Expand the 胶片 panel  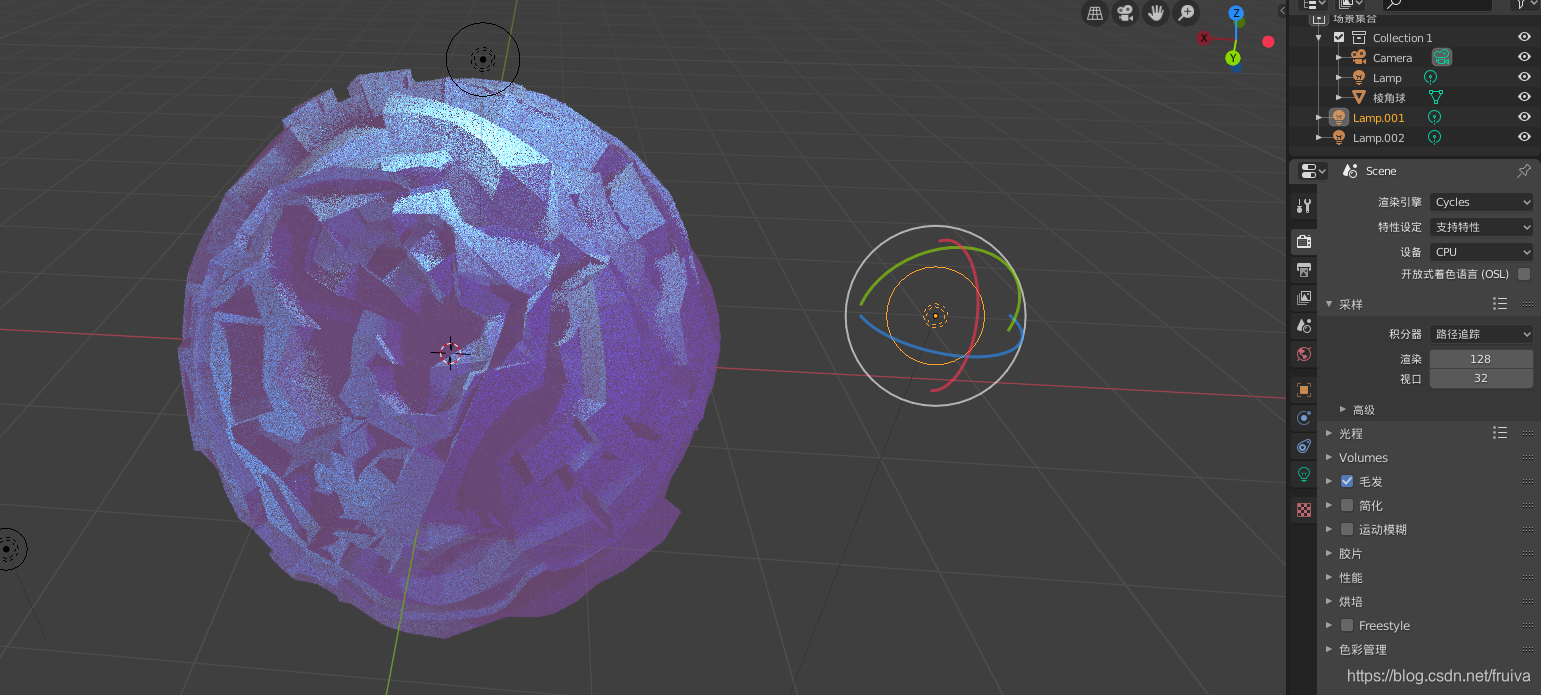(x=1329, y=553)
